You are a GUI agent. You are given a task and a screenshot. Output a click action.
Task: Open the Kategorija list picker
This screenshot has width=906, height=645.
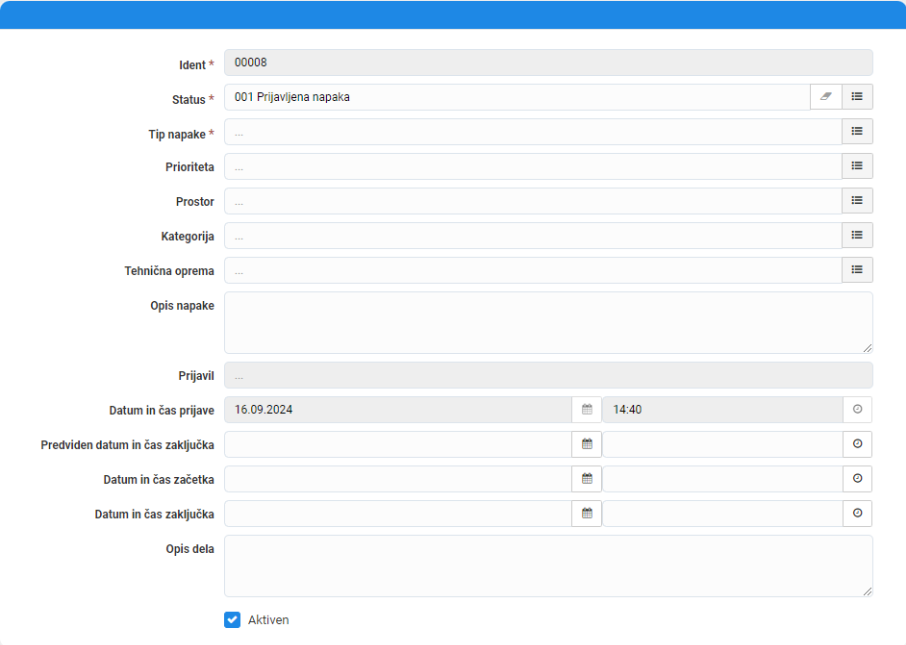pyautogui.click(x=857, y=235)
